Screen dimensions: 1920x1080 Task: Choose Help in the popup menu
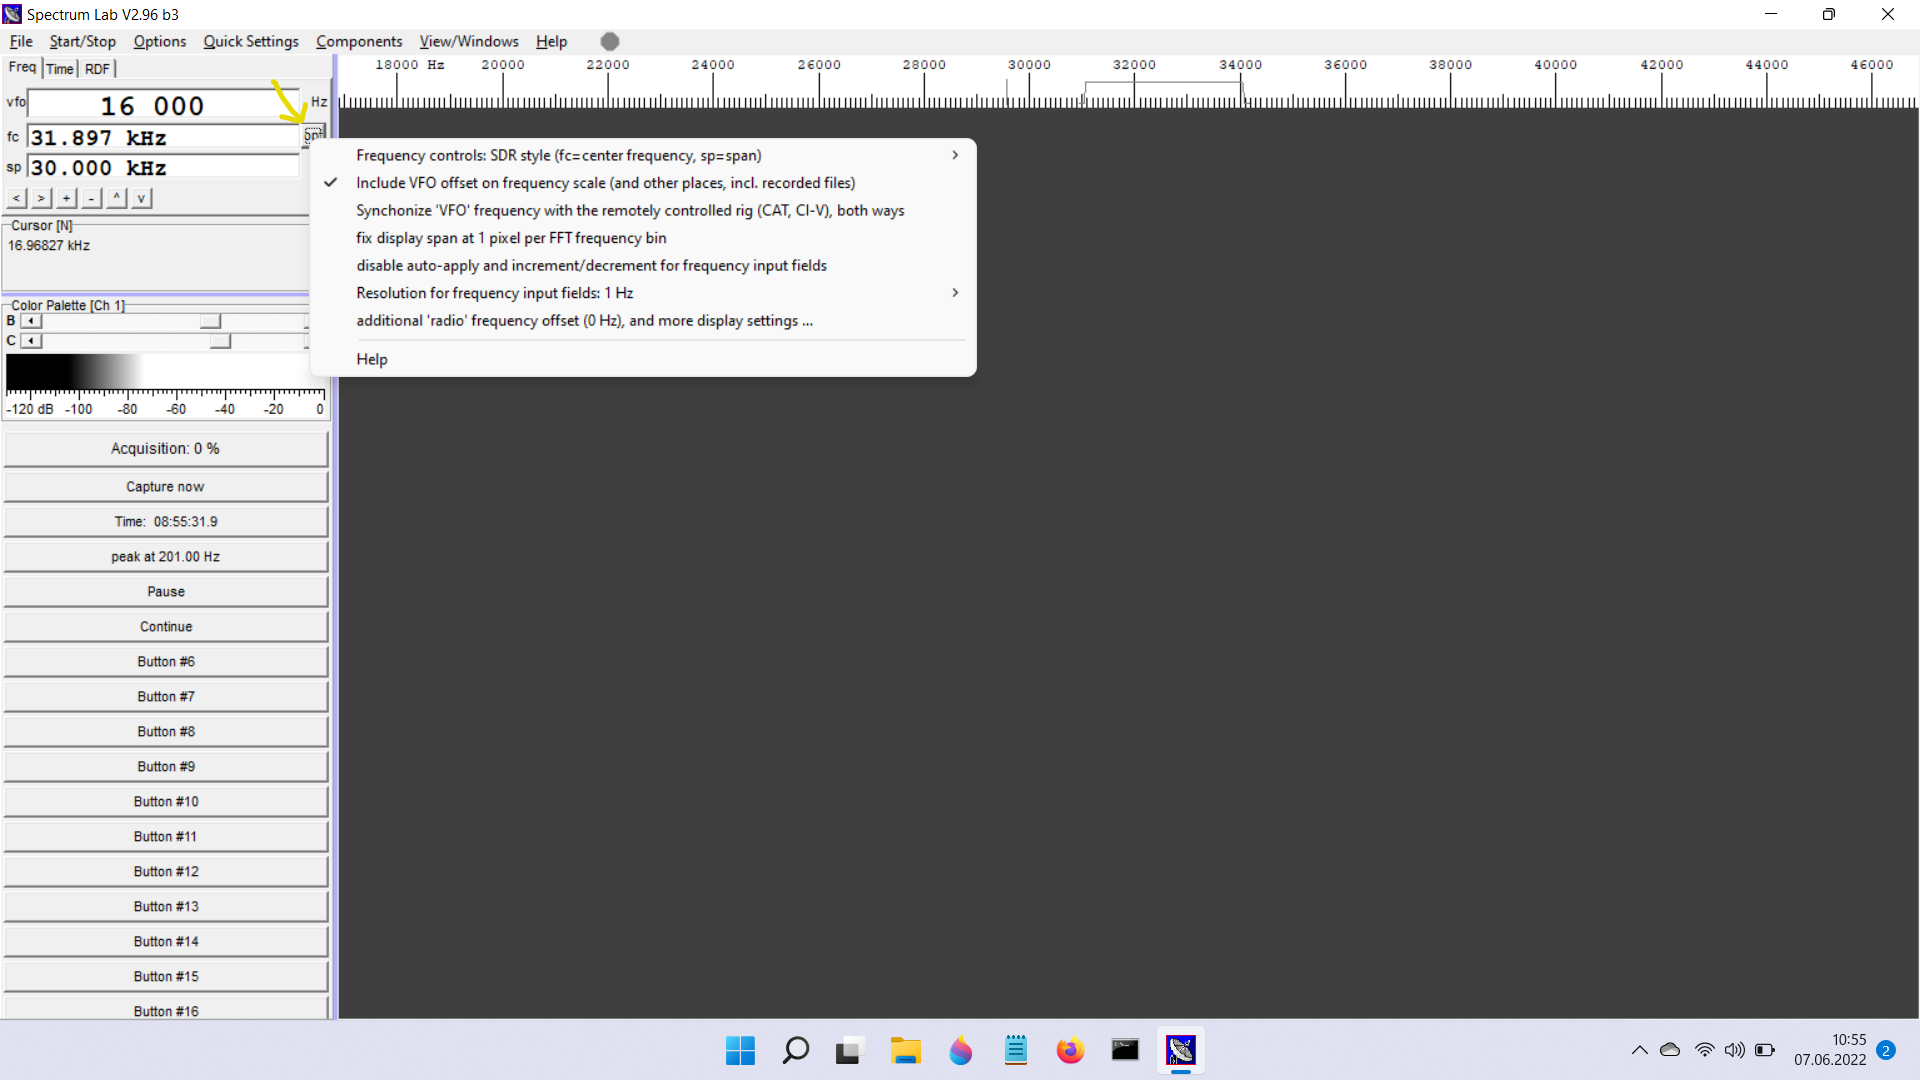point(643,359)
